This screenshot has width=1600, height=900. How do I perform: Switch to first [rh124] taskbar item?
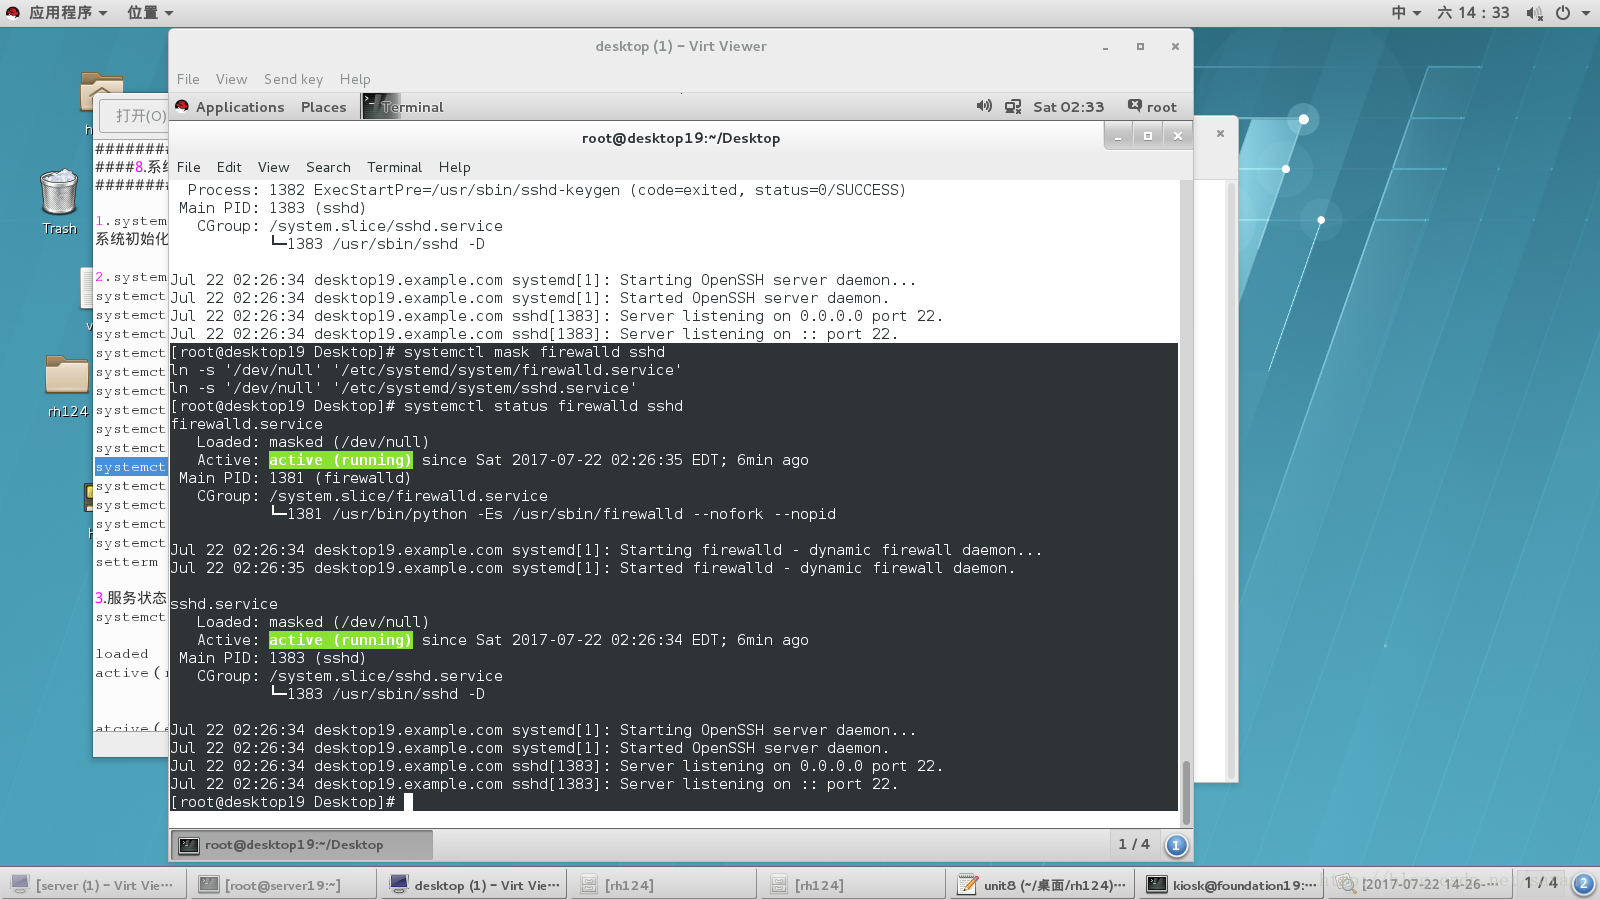tap(663, 885)
